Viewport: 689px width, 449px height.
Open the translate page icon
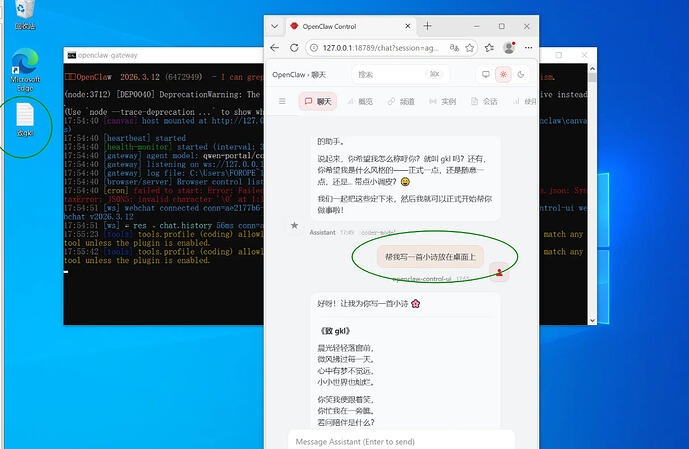point(454,48)
